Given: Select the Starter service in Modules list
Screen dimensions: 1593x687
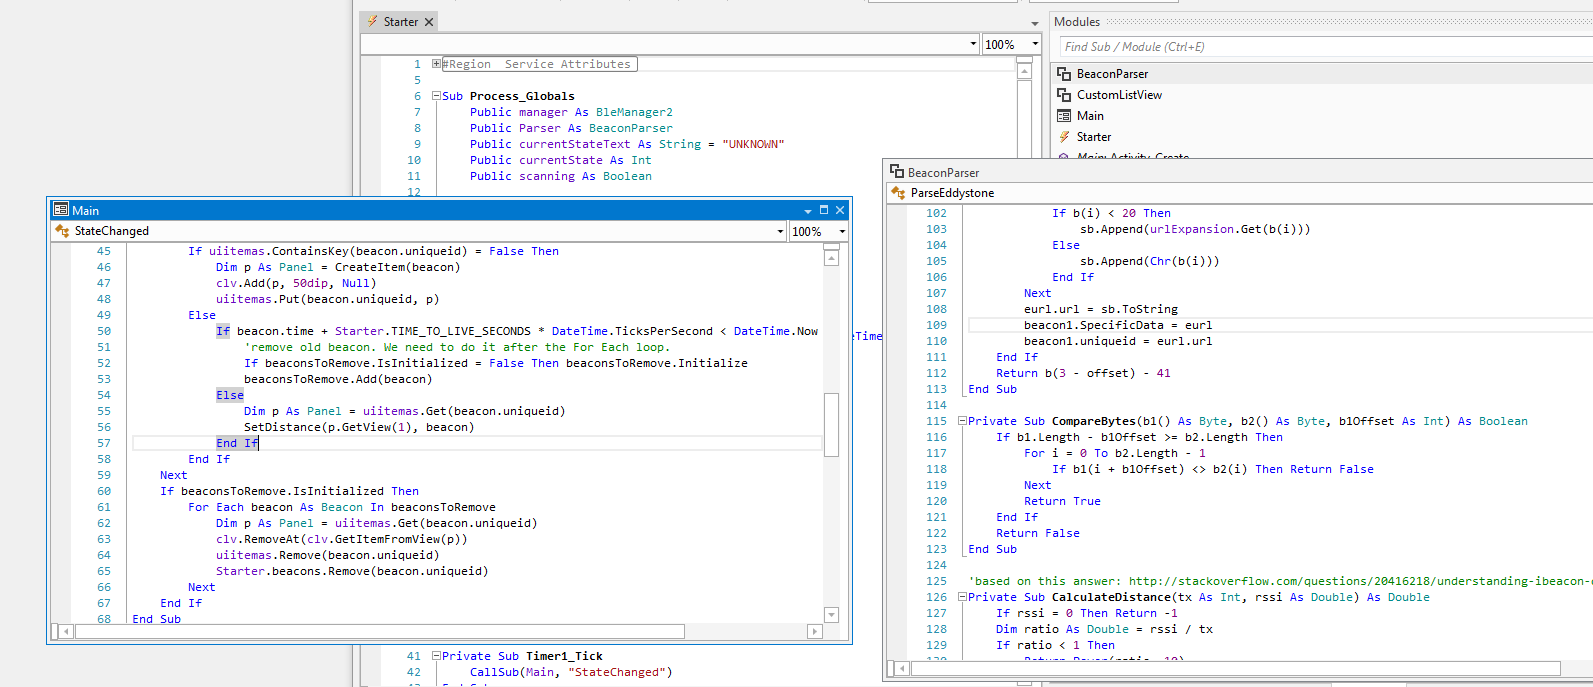Looking at the screenshot, I should (x=1093, y=137).
